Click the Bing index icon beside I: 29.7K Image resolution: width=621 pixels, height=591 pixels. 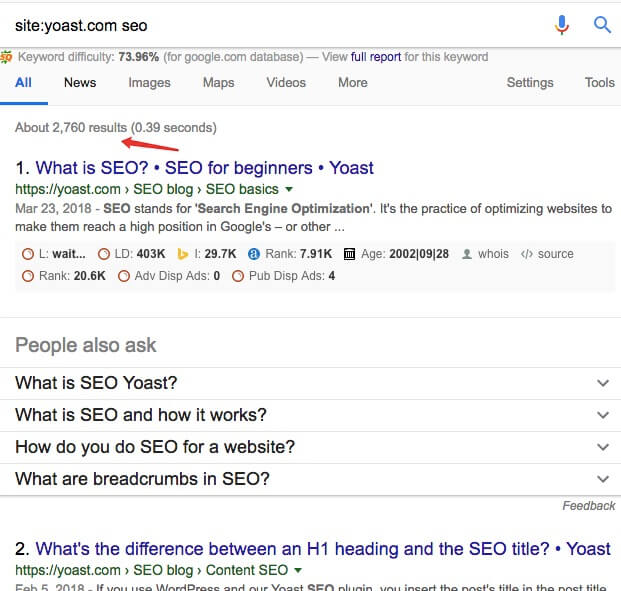point(183,254)
